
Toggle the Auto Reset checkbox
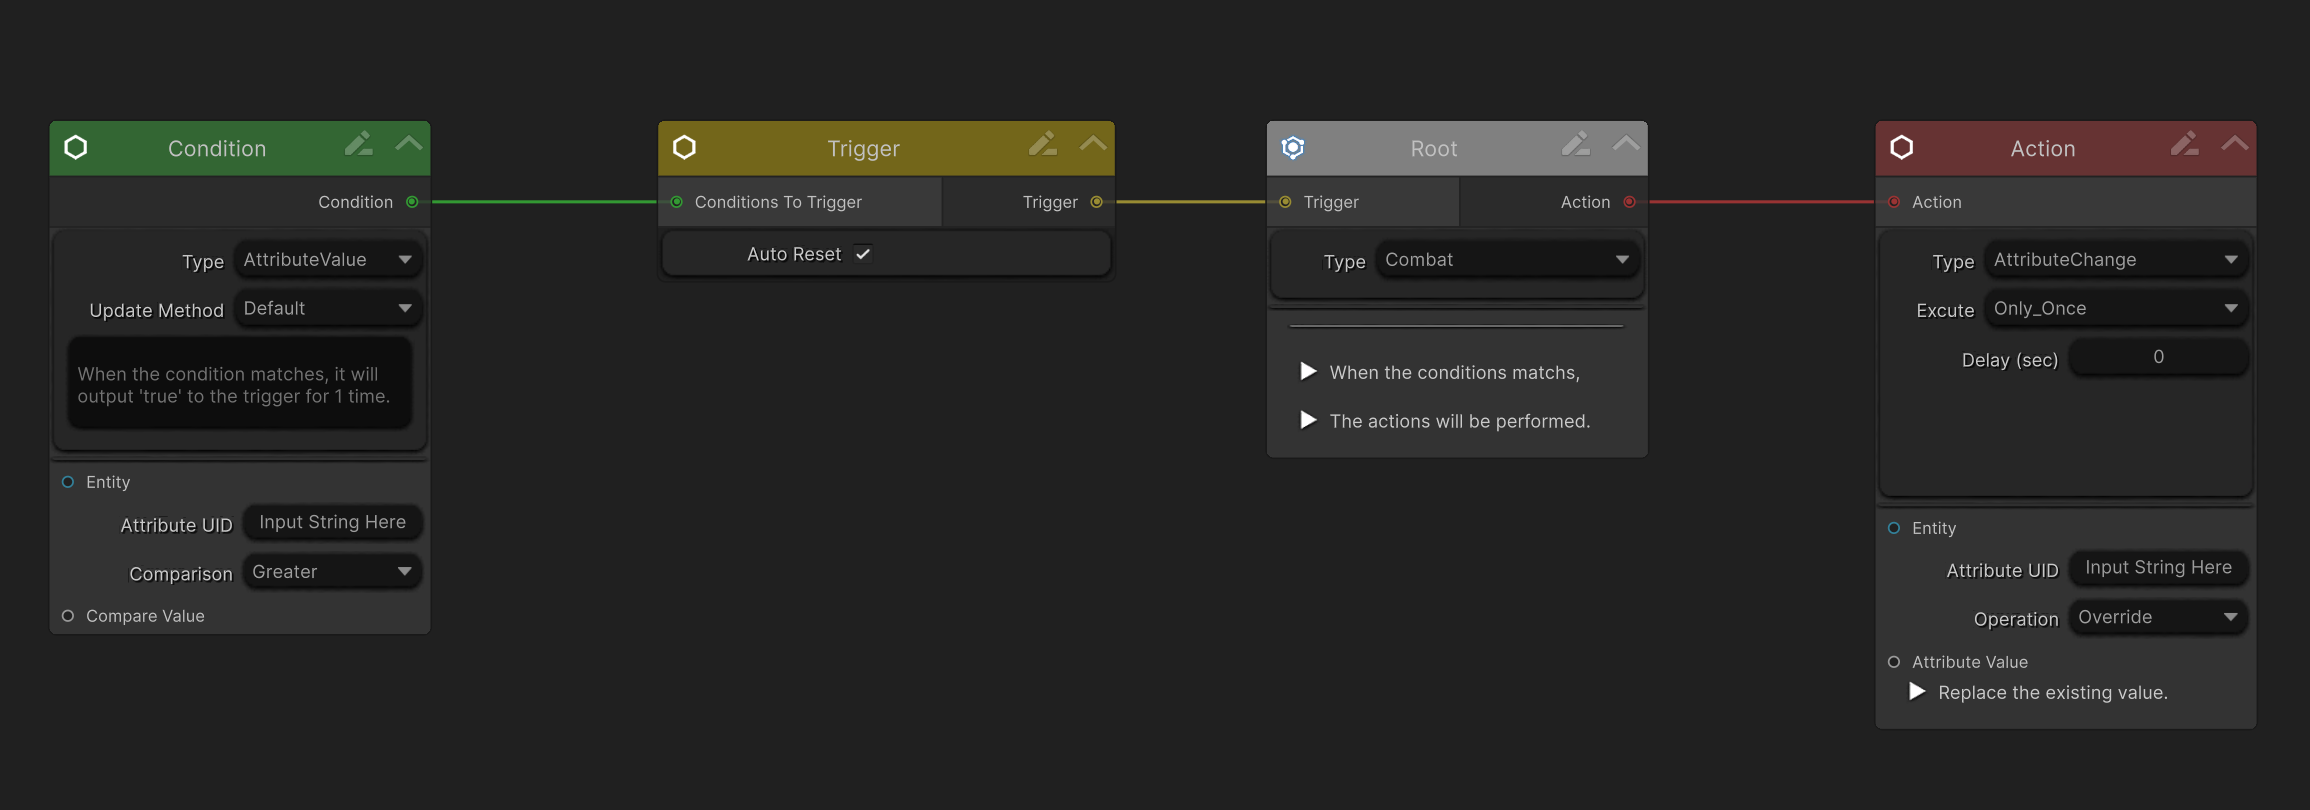tap(863, 254)
